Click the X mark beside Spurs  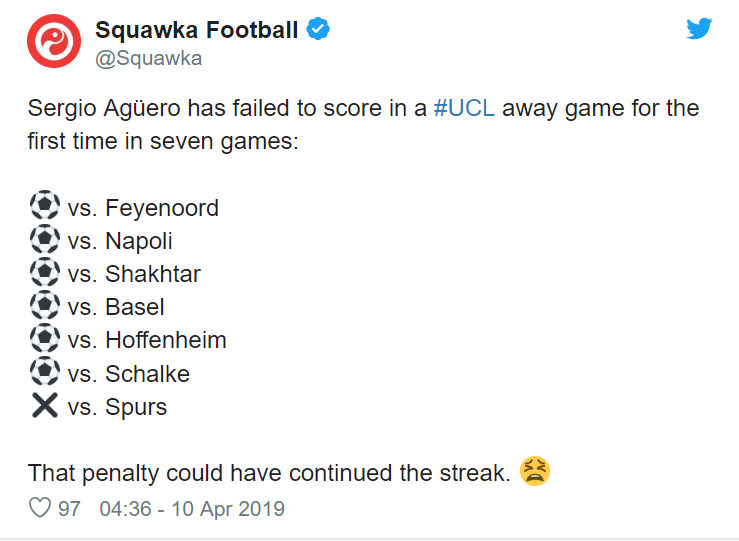[x=45, y=405]
